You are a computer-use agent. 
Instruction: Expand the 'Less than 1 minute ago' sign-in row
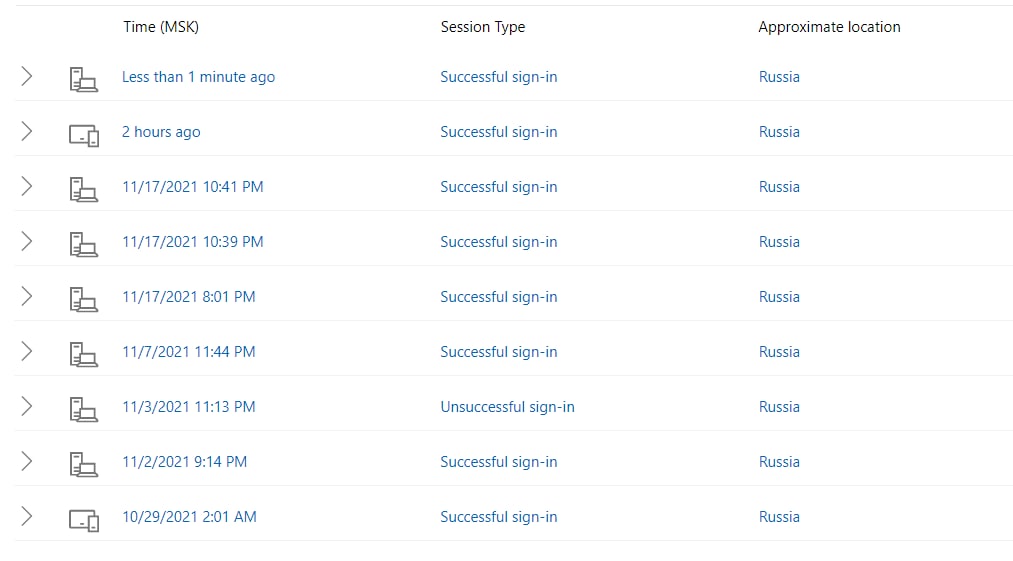(x=26, y=76)
